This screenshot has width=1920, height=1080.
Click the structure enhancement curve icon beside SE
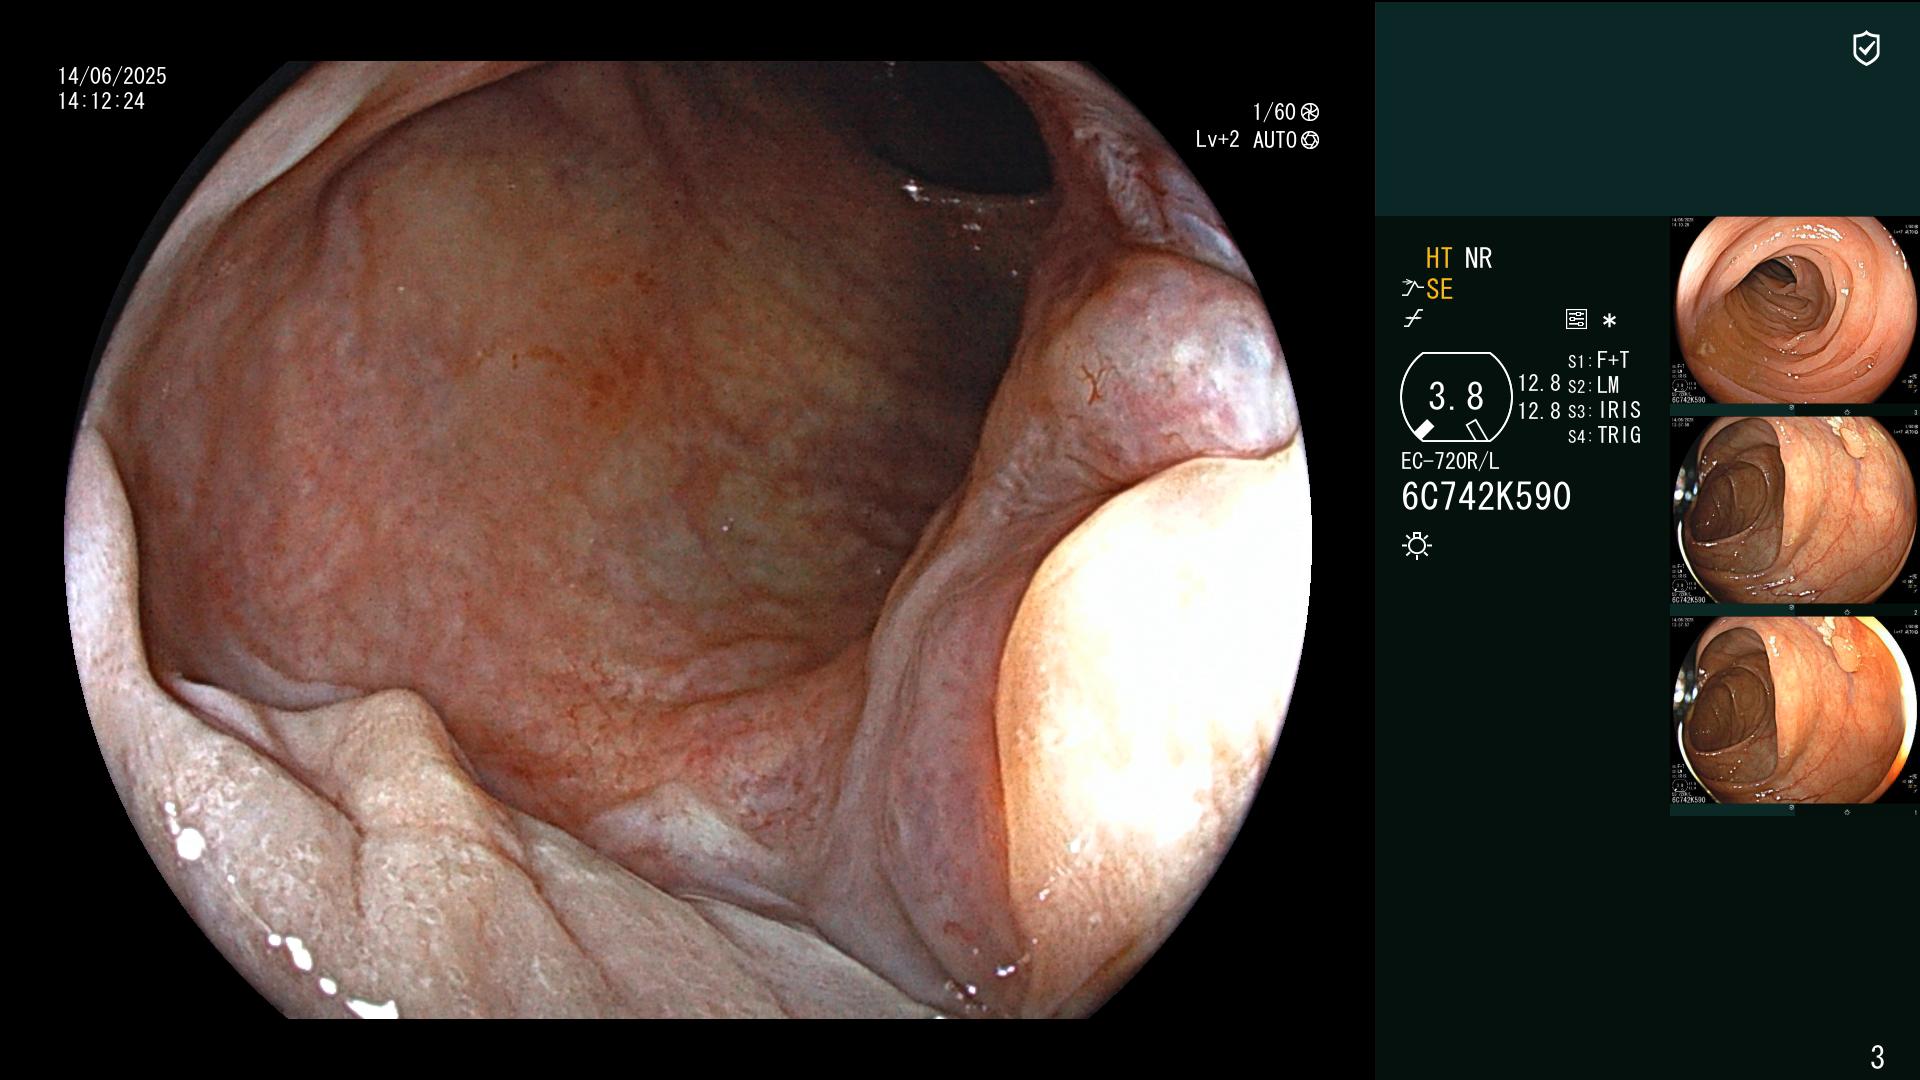point(1412,289)
